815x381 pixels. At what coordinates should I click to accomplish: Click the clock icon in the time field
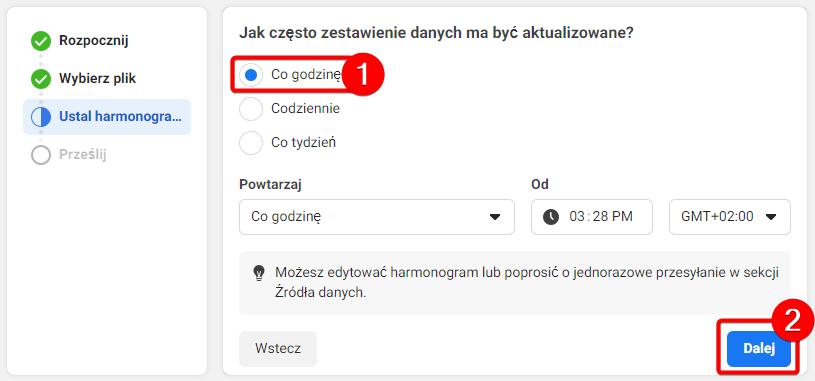tap(551, 217)
